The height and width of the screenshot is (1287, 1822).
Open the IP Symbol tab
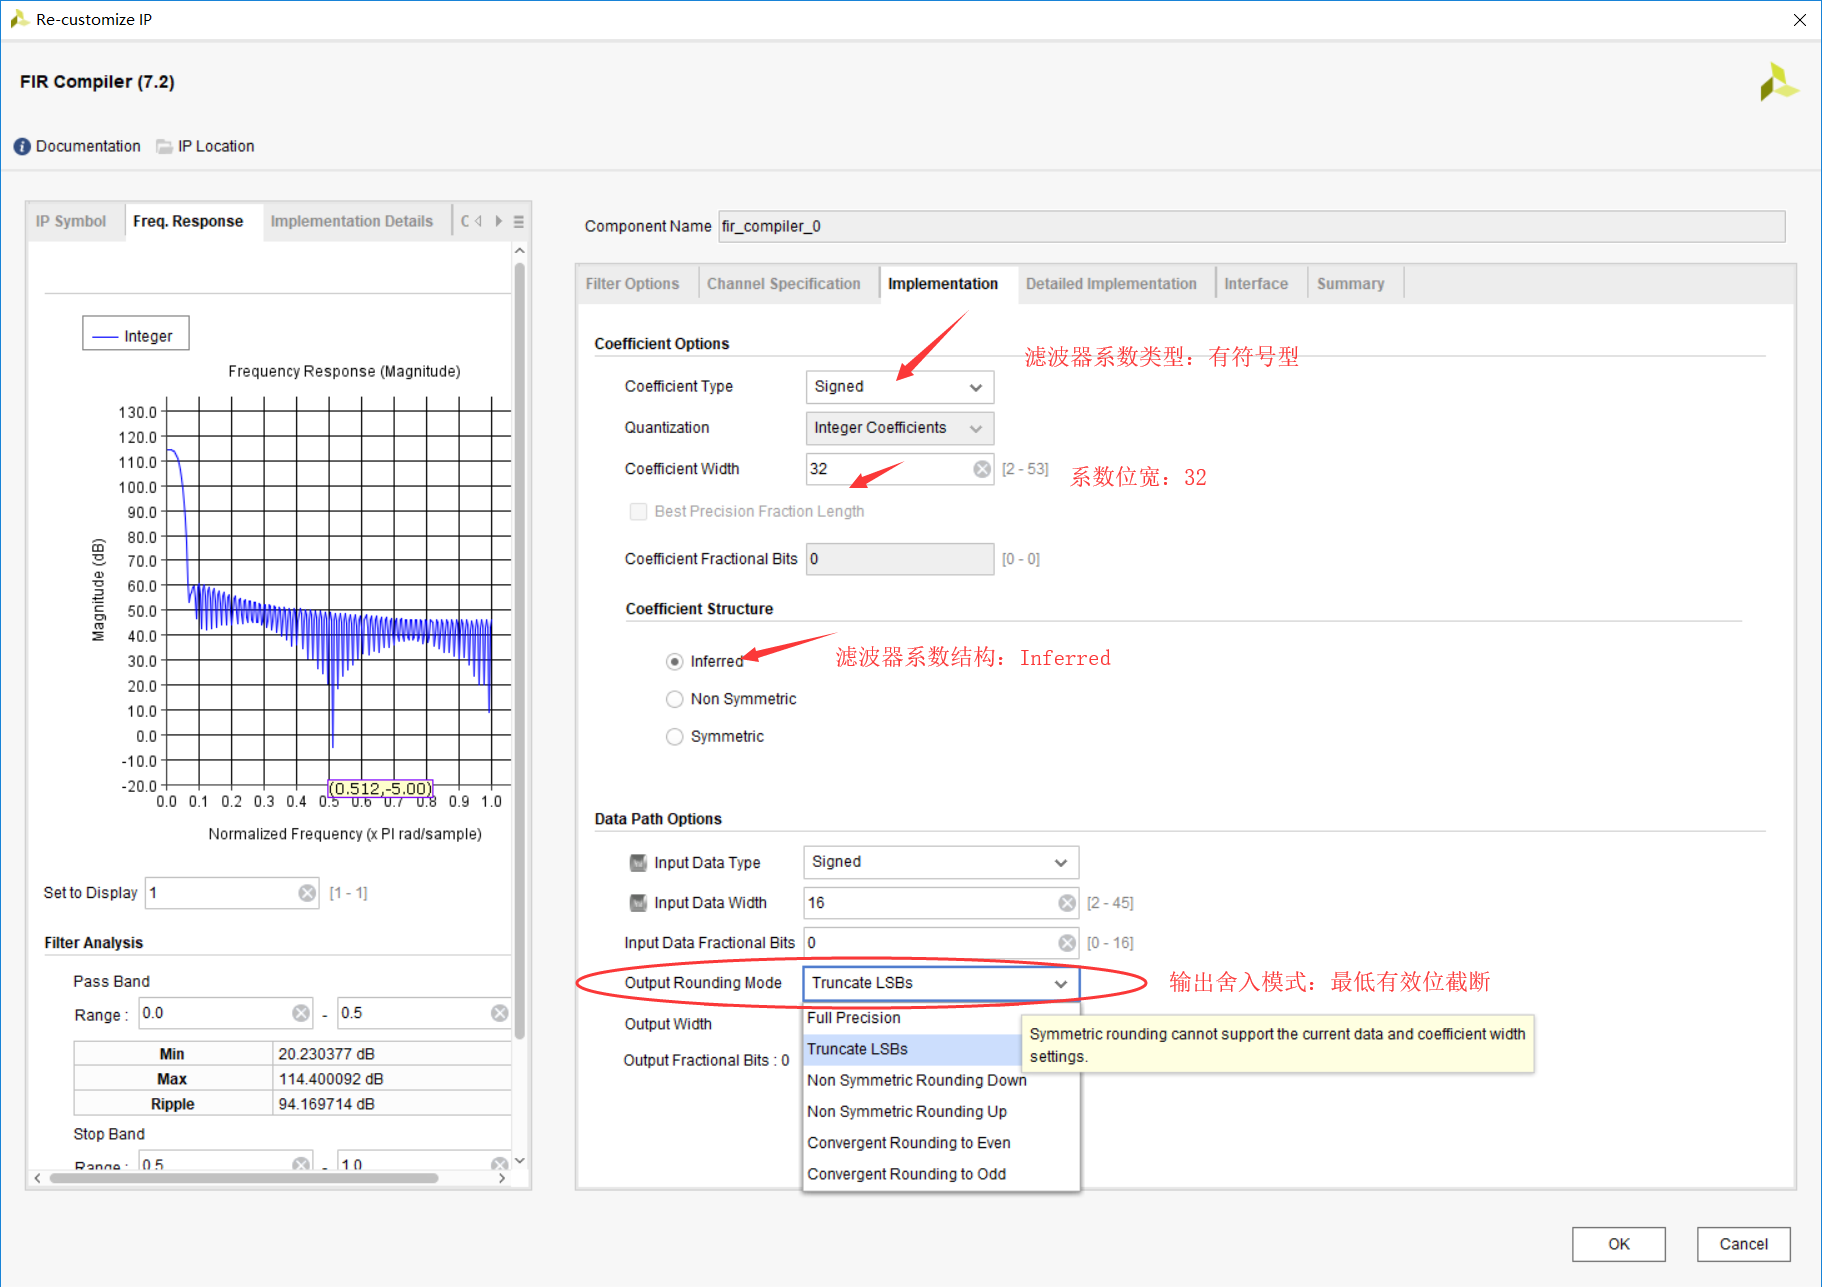(71, 221)
